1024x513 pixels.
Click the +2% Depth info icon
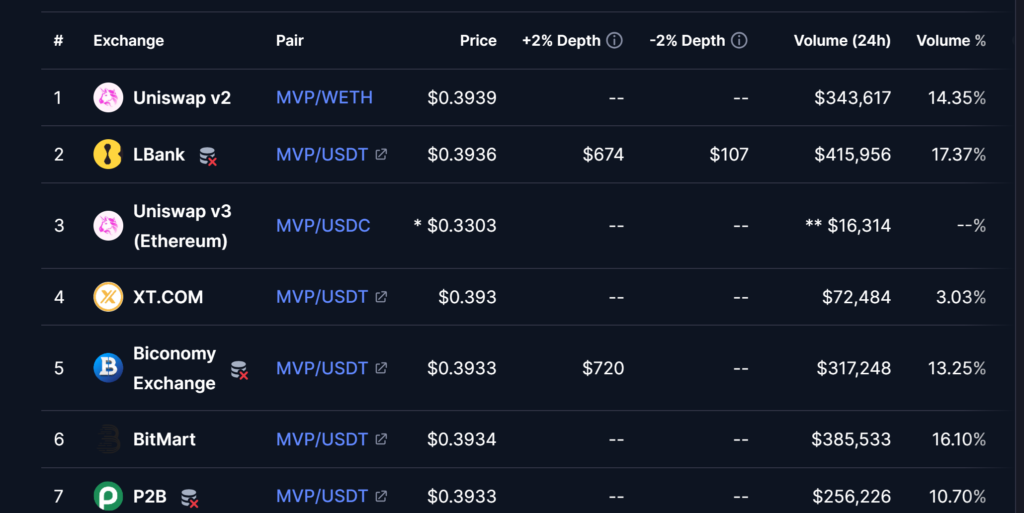point(614,41)
